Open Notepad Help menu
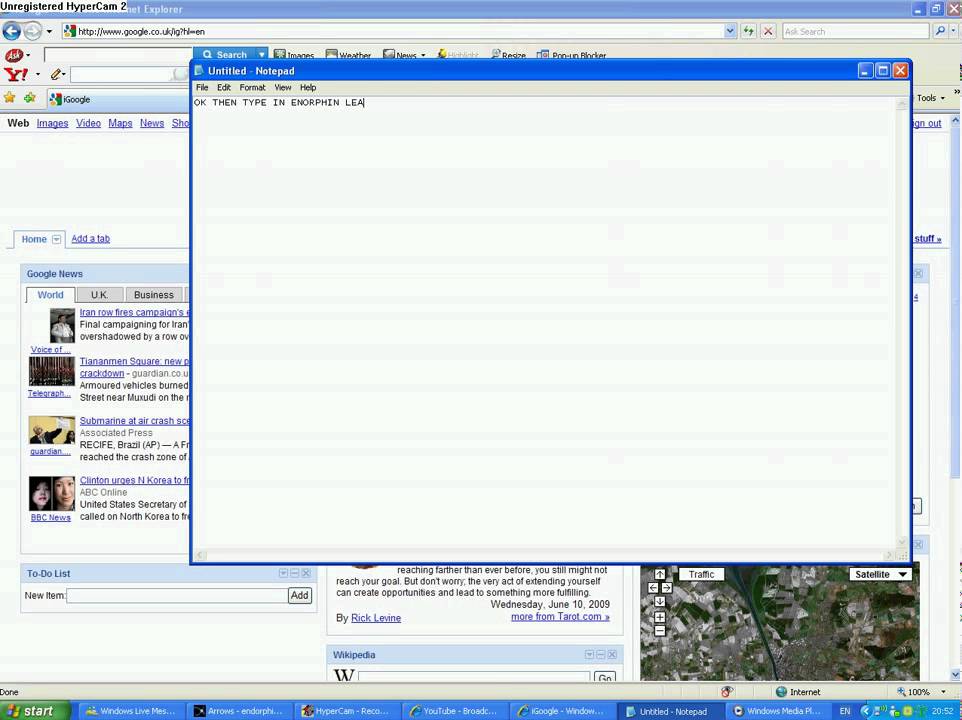Screen dimensions: 962x720 pos(308,88)
